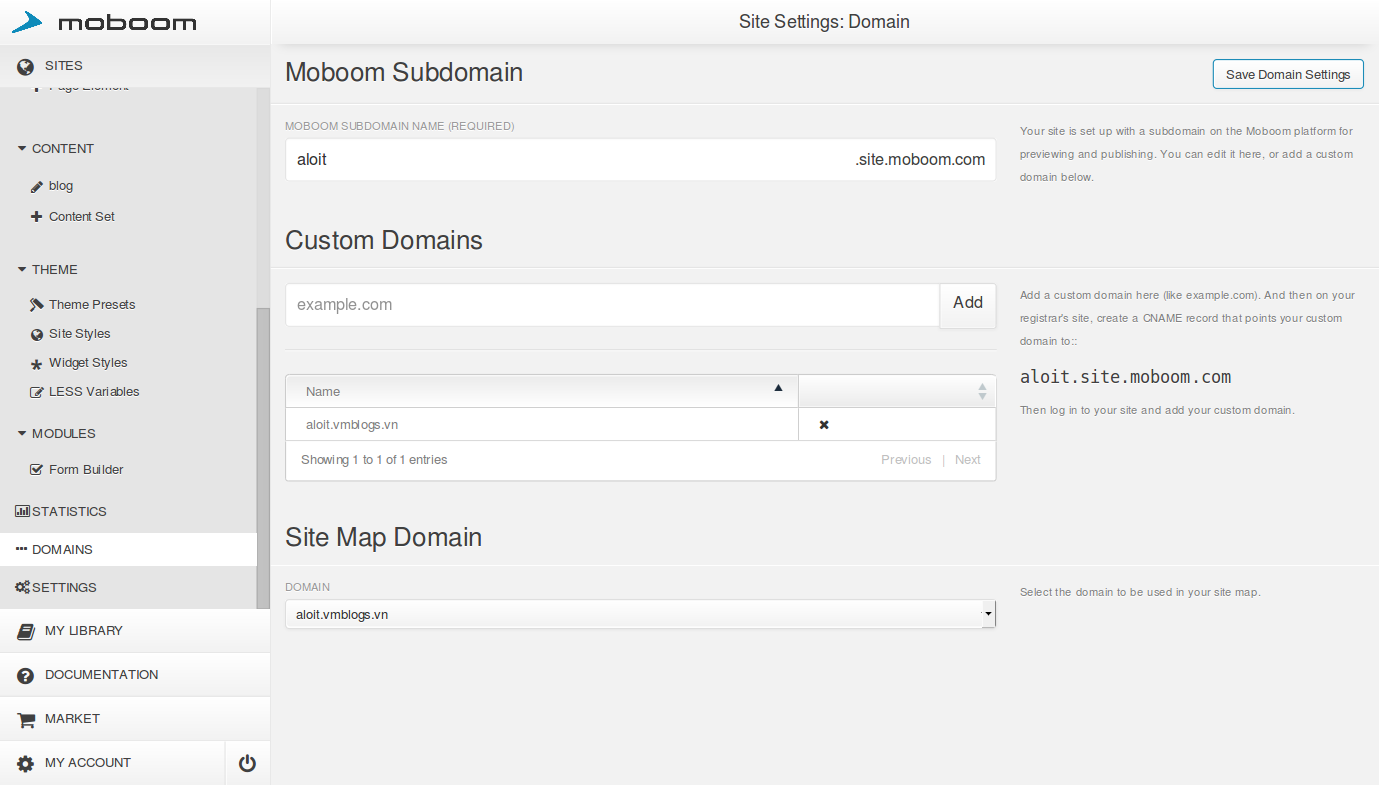This screenshot has width=1379, height=785.
Task: Click the sidebar vertical scrollbar
Action: tap(263, 450)
